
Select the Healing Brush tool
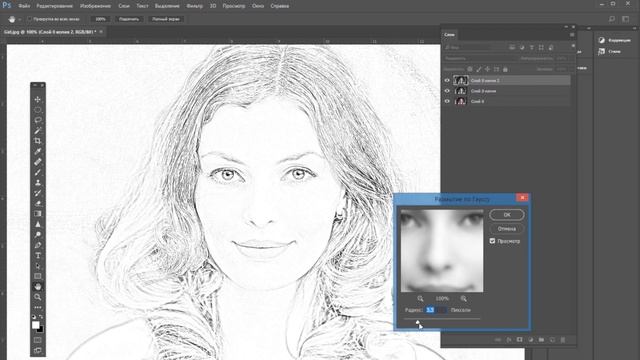[38, 162]
